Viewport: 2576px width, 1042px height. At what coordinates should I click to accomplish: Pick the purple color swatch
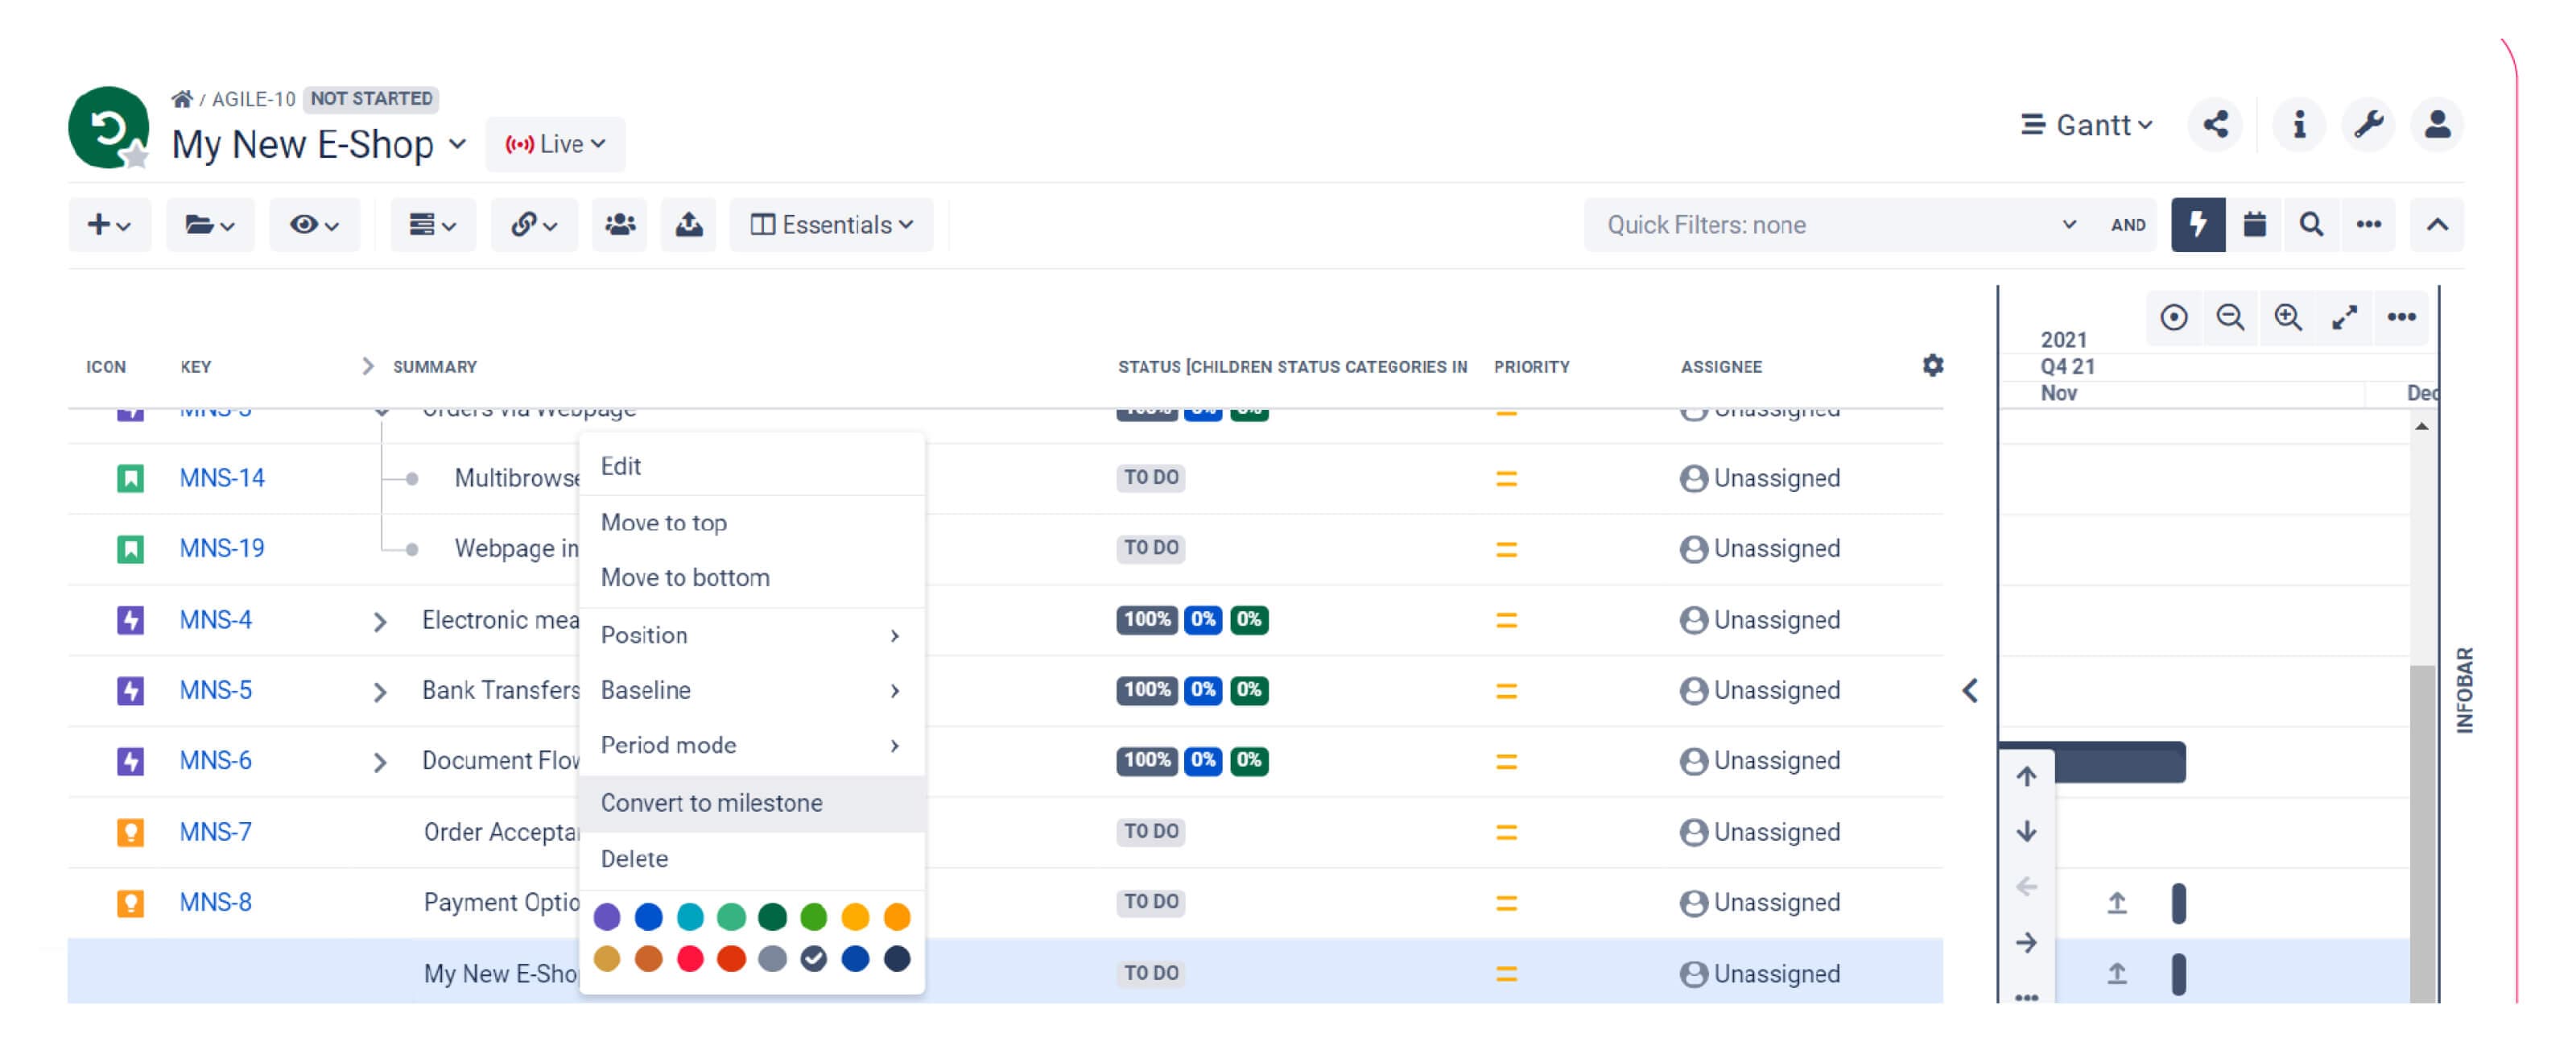tap(607, 917)
